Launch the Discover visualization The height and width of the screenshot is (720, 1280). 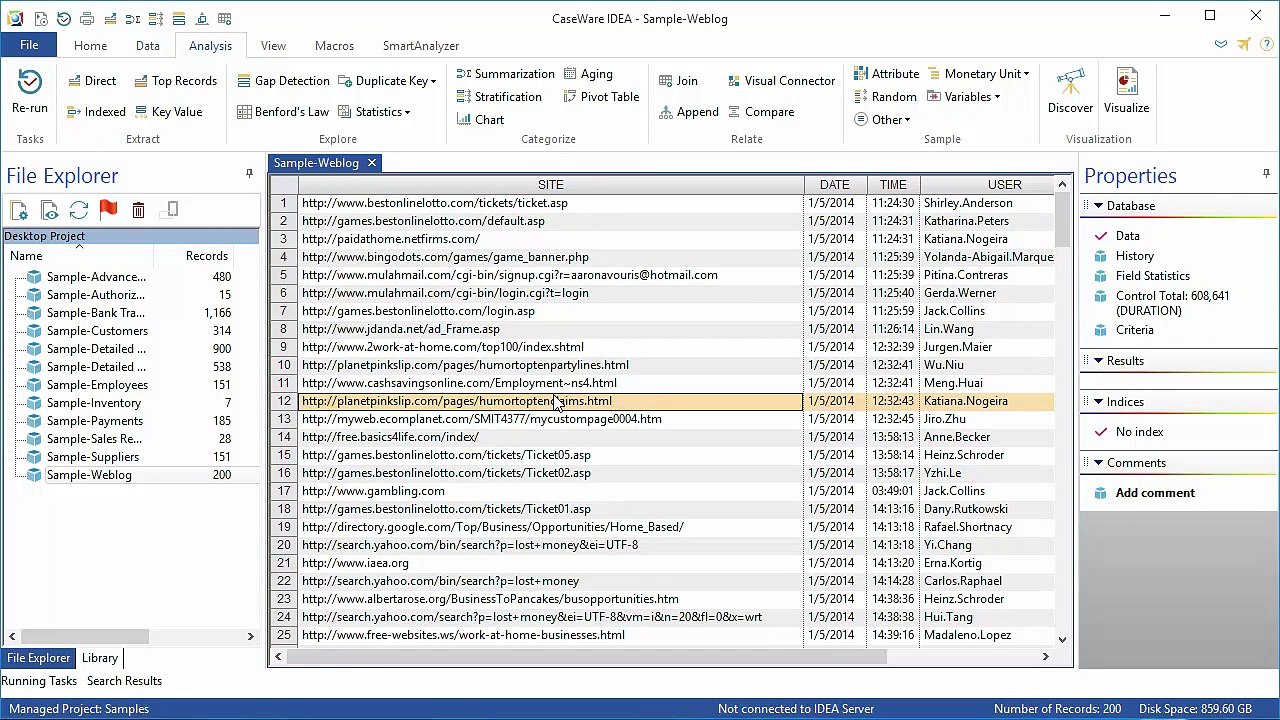[x=1070, y=92]
